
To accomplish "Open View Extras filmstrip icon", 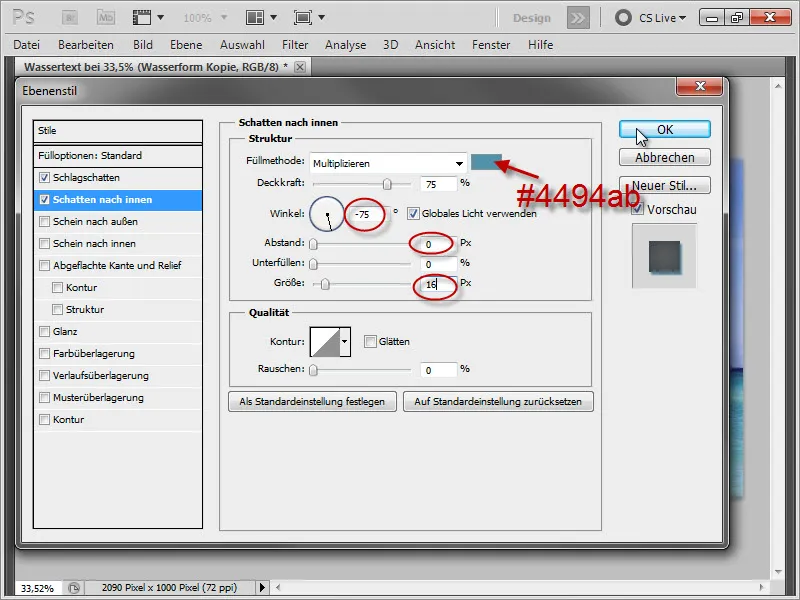I will (142, 18).
